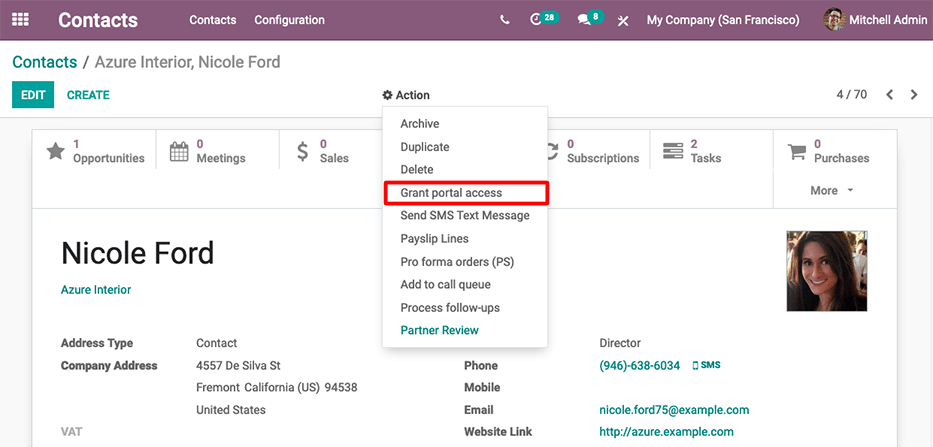This screenshot has width=933, height=447.
Task: Open the Configuration menu
Action: [x=289, y=20]
